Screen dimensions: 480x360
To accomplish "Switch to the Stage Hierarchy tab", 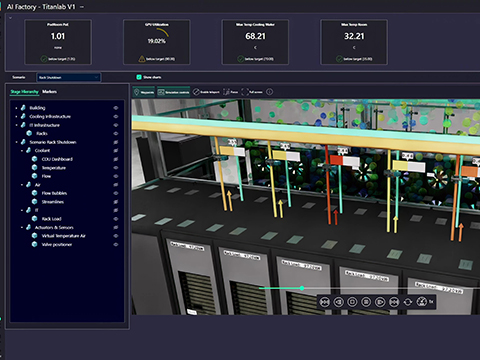I will (x=24, y=92).
